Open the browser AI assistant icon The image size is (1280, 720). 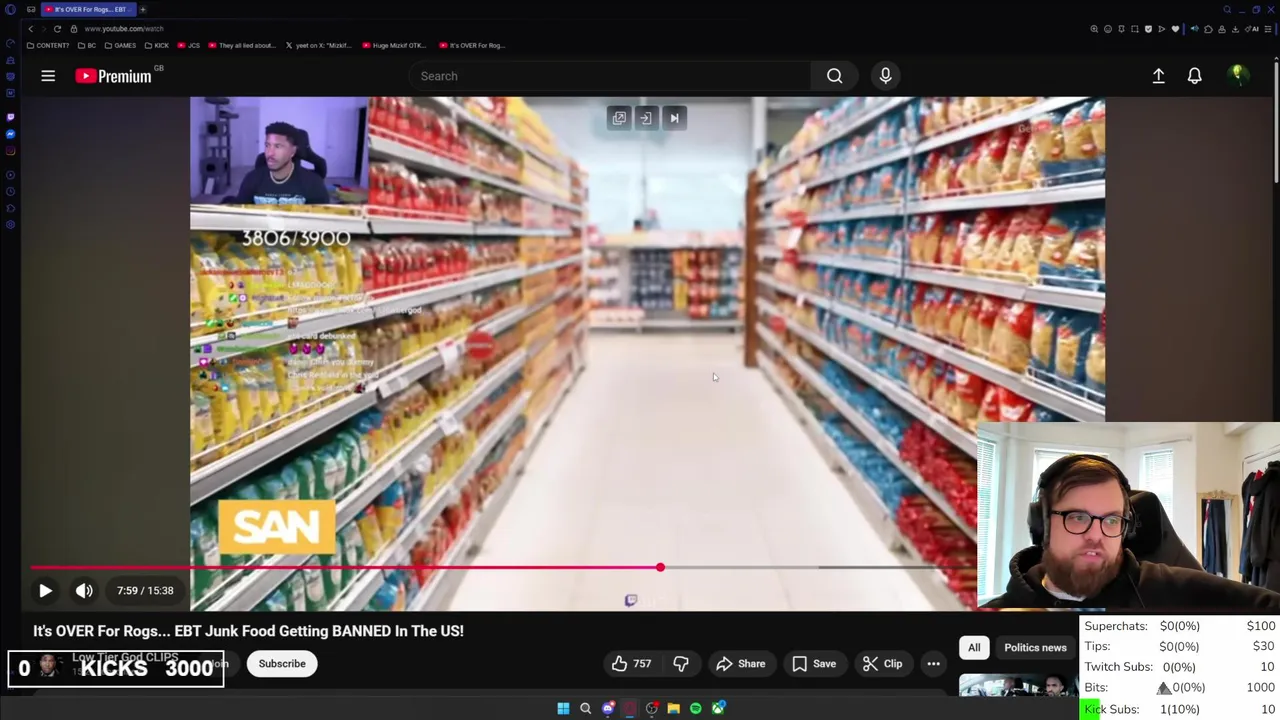point(1251,29)
